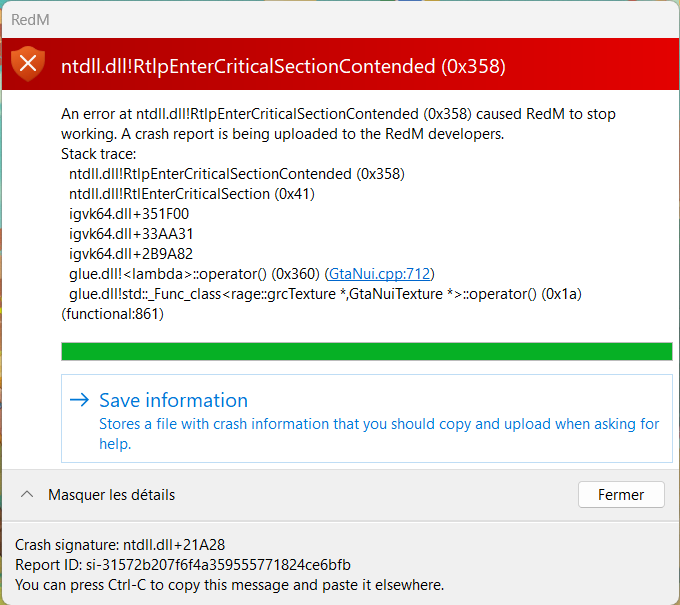680x605 pixels.
Task: Select the Ctrl-C copy hint line
Action: click(229, 585)
